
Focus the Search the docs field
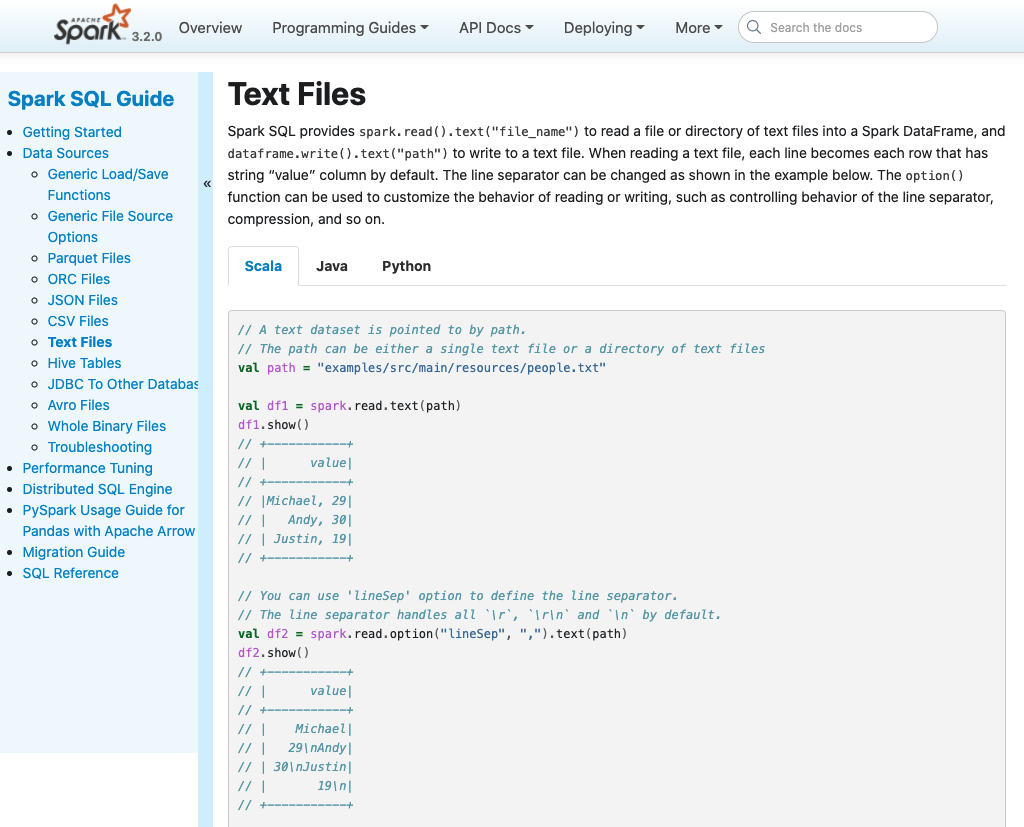(x=838, y=27)
